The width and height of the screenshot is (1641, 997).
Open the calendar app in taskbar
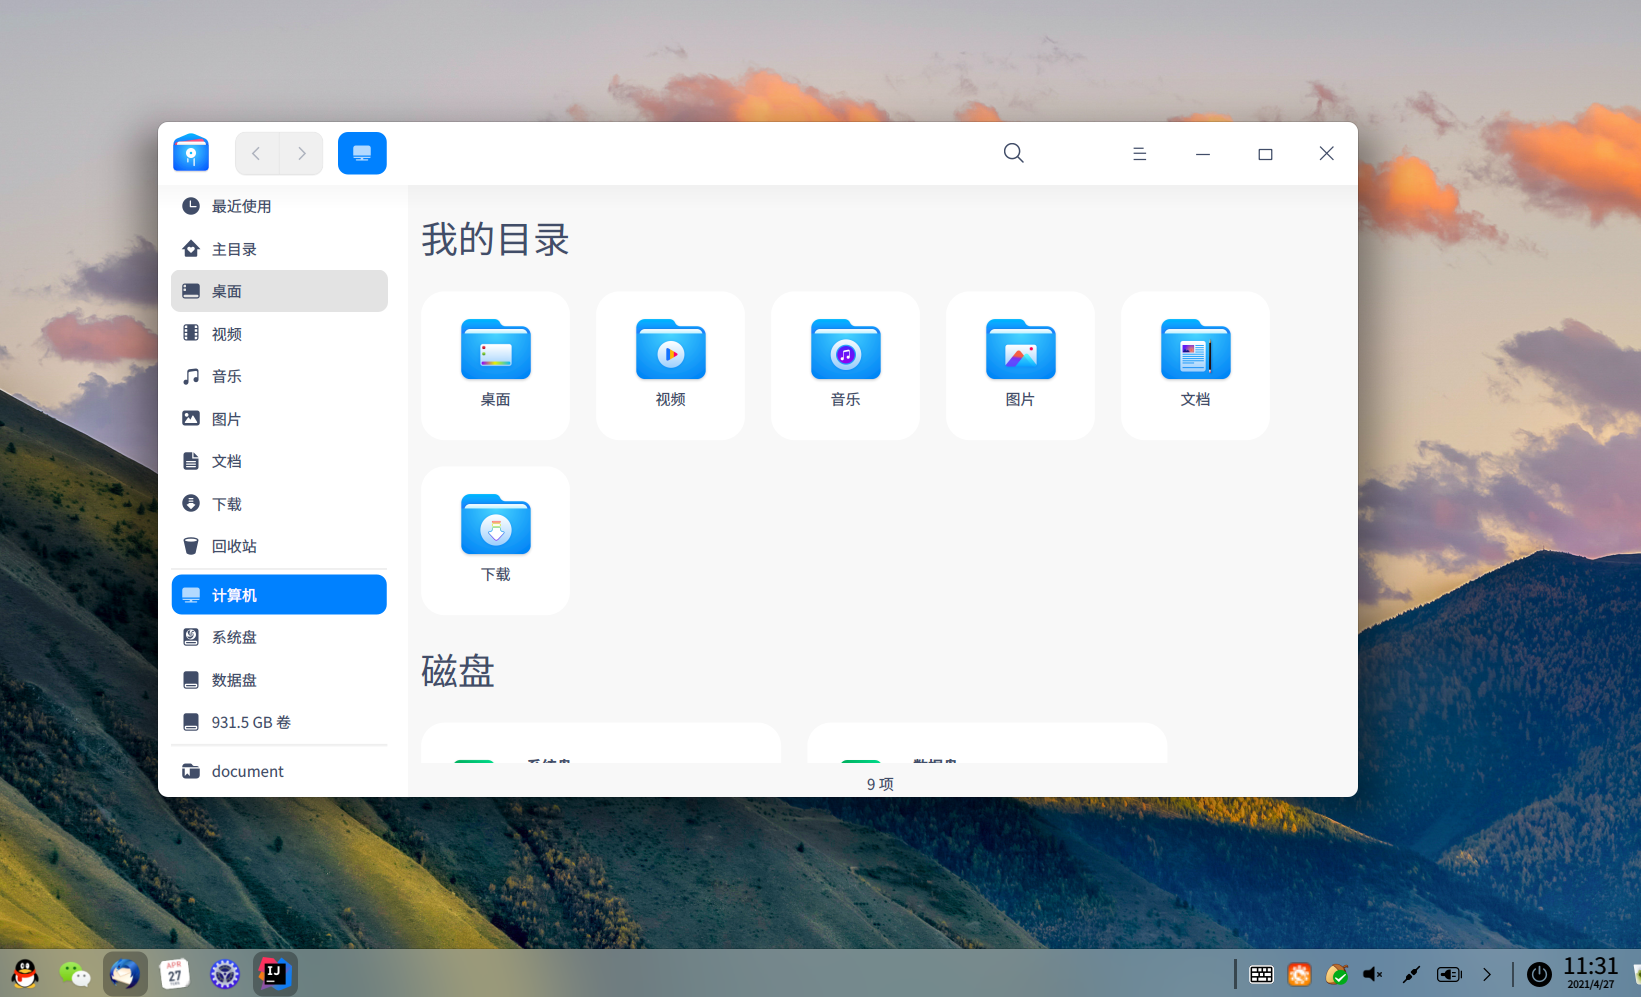coord(175,973)
